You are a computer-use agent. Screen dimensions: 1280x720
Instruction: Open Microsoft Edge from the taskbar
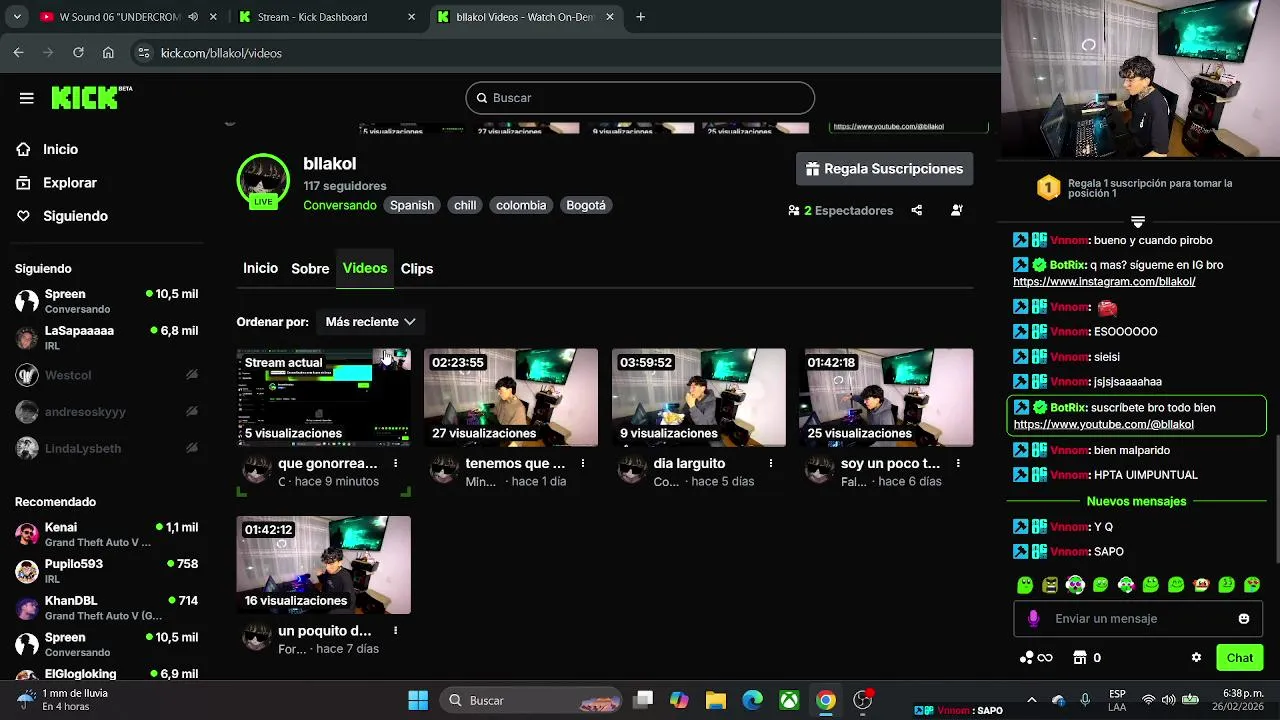click(752, 700)
